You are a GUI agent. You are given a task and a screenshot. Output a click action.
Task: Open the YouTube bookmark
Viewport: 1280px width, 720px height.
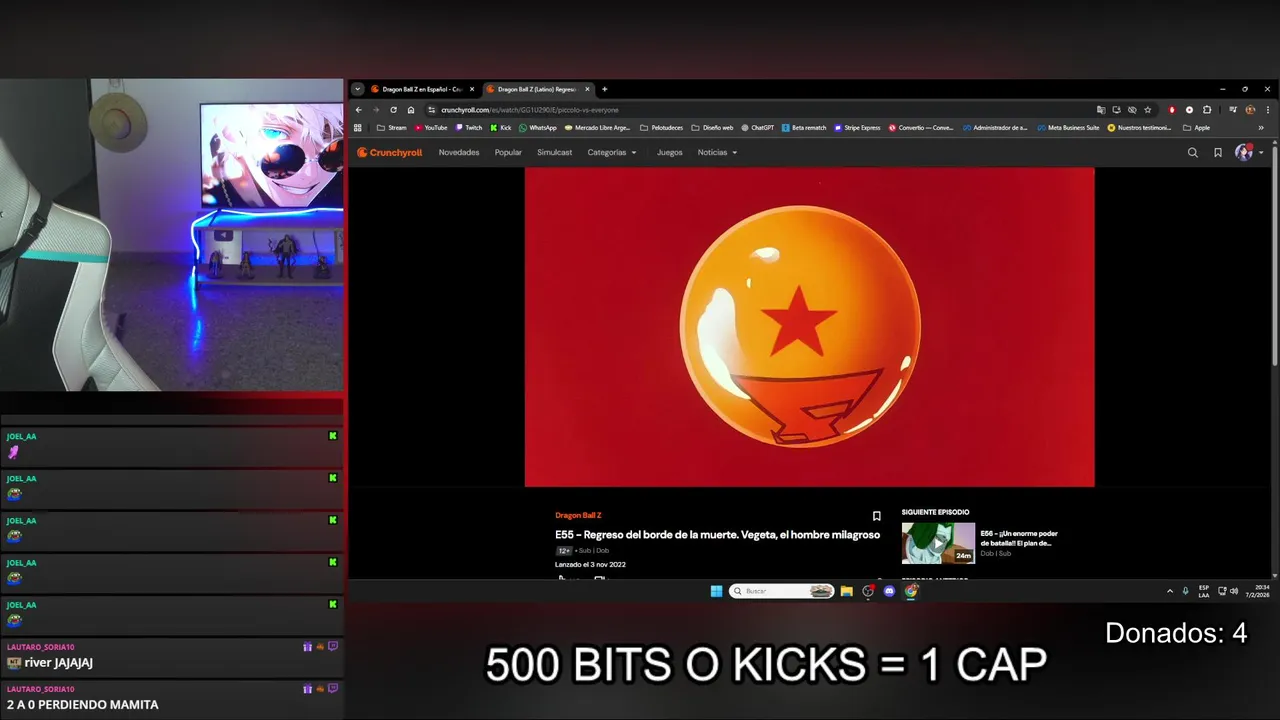pos(431,128)
